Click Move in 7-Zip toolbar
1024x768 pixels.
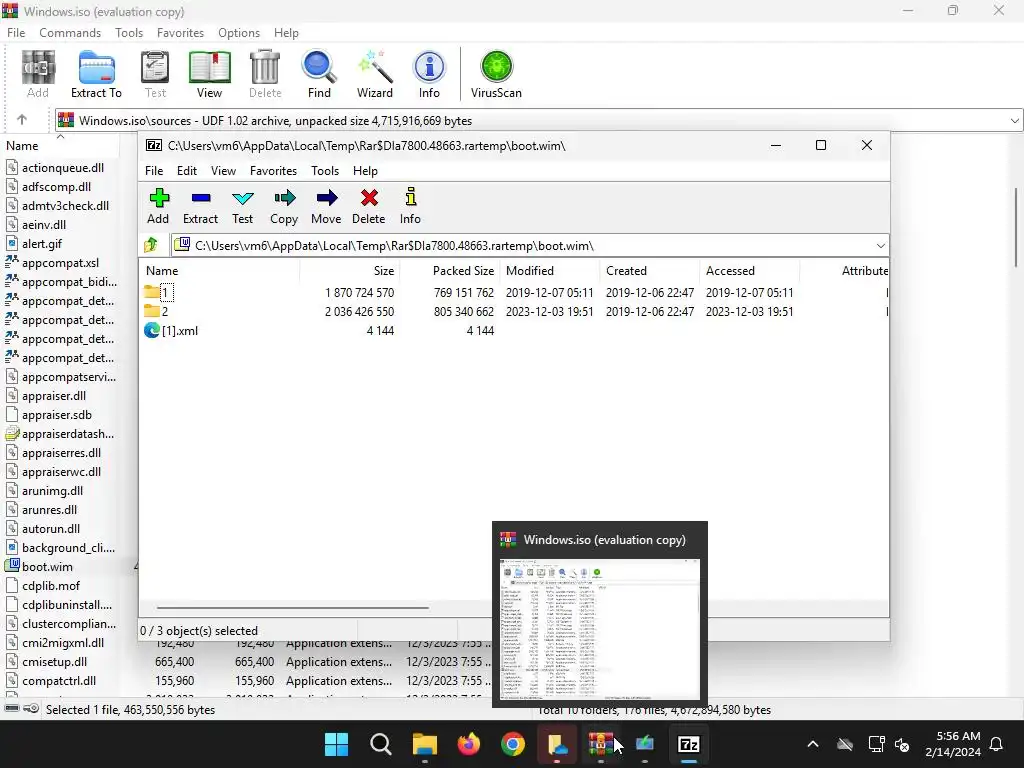(326, 206)
